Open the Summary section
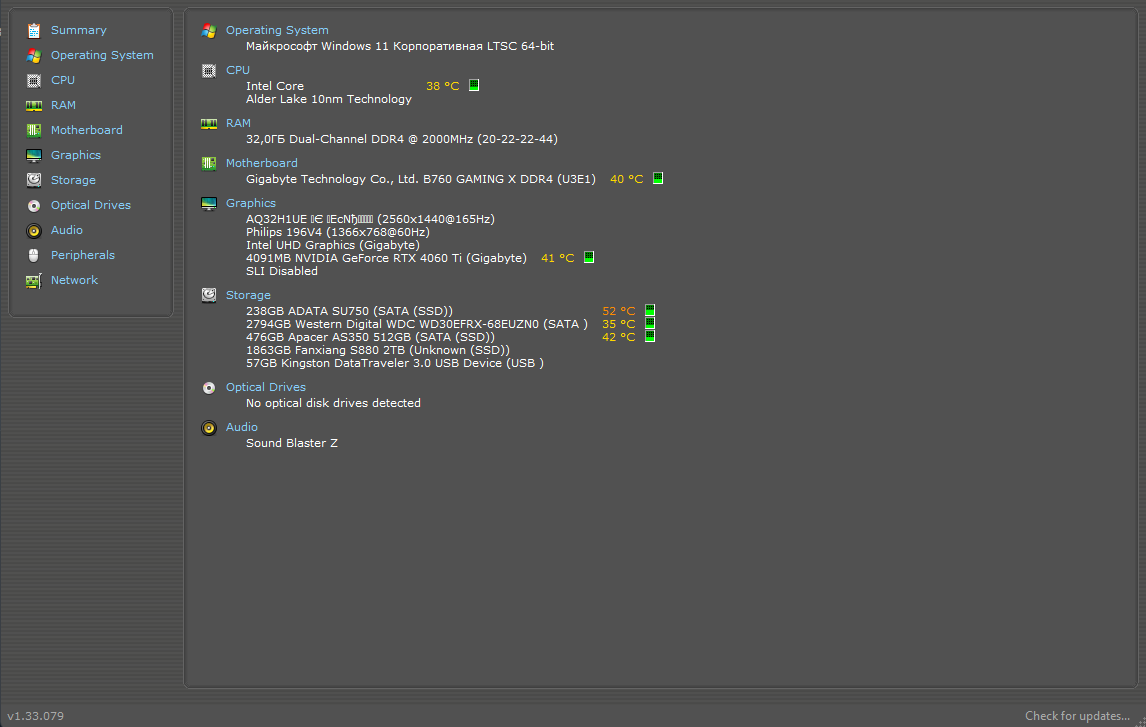 [x=78, y=30]
